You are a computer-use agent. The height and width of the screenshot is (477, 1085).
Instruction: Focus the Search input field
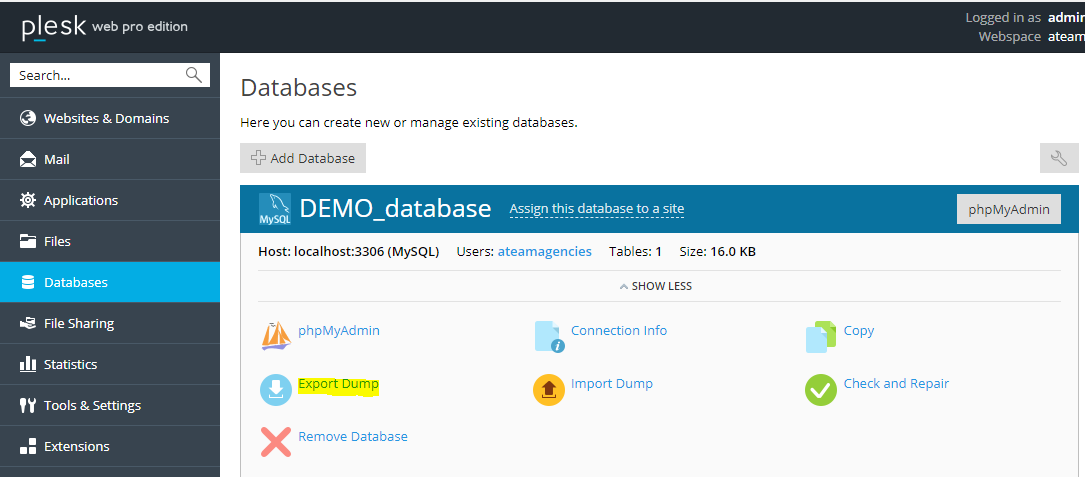[x=110, y=75]
